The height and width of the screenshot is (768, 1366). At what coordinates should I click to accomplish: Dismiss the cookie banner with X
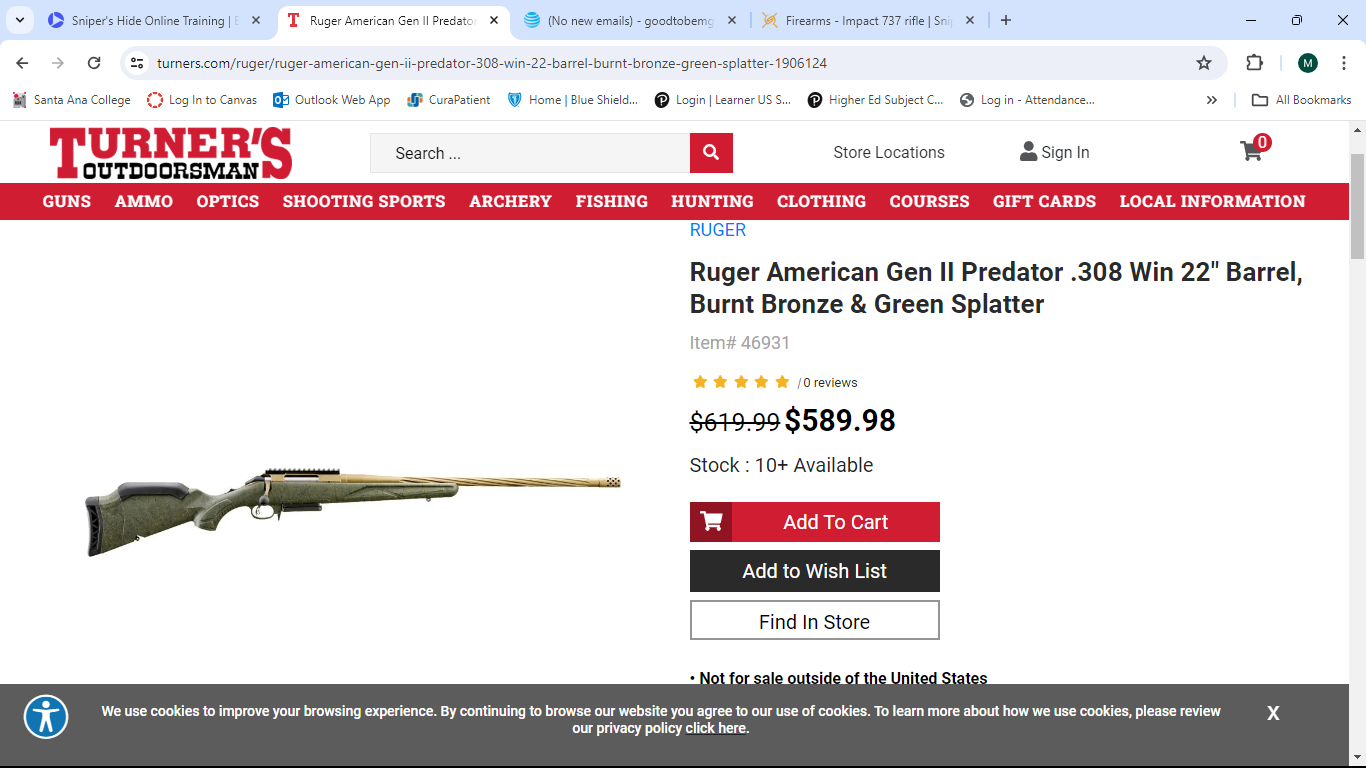pyautogui.click(x=1273, y=713)
